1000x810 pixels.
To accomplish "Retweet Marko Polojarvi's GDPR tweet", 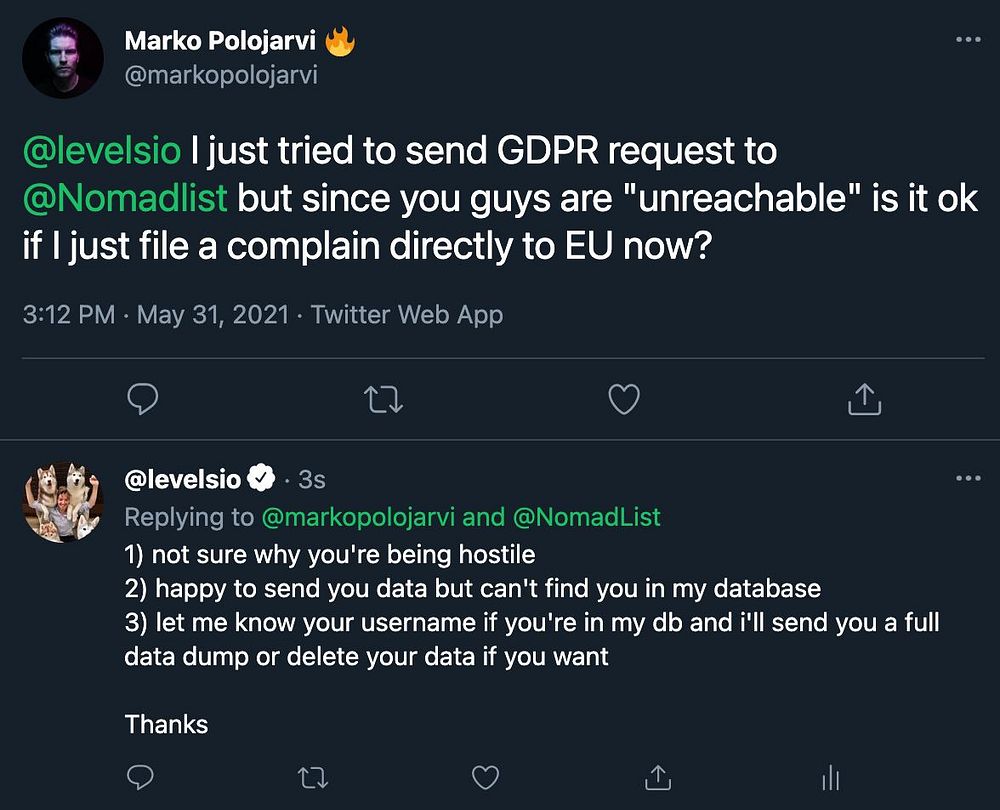I will click(384, 400).
